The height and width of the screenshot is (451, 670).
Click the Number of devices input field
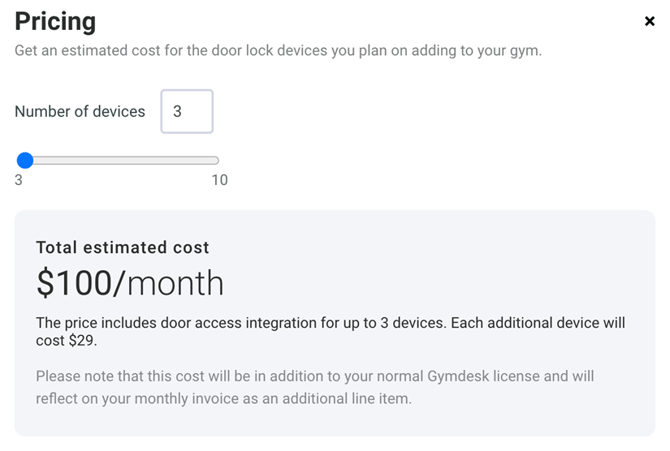(x=187, y=112)
